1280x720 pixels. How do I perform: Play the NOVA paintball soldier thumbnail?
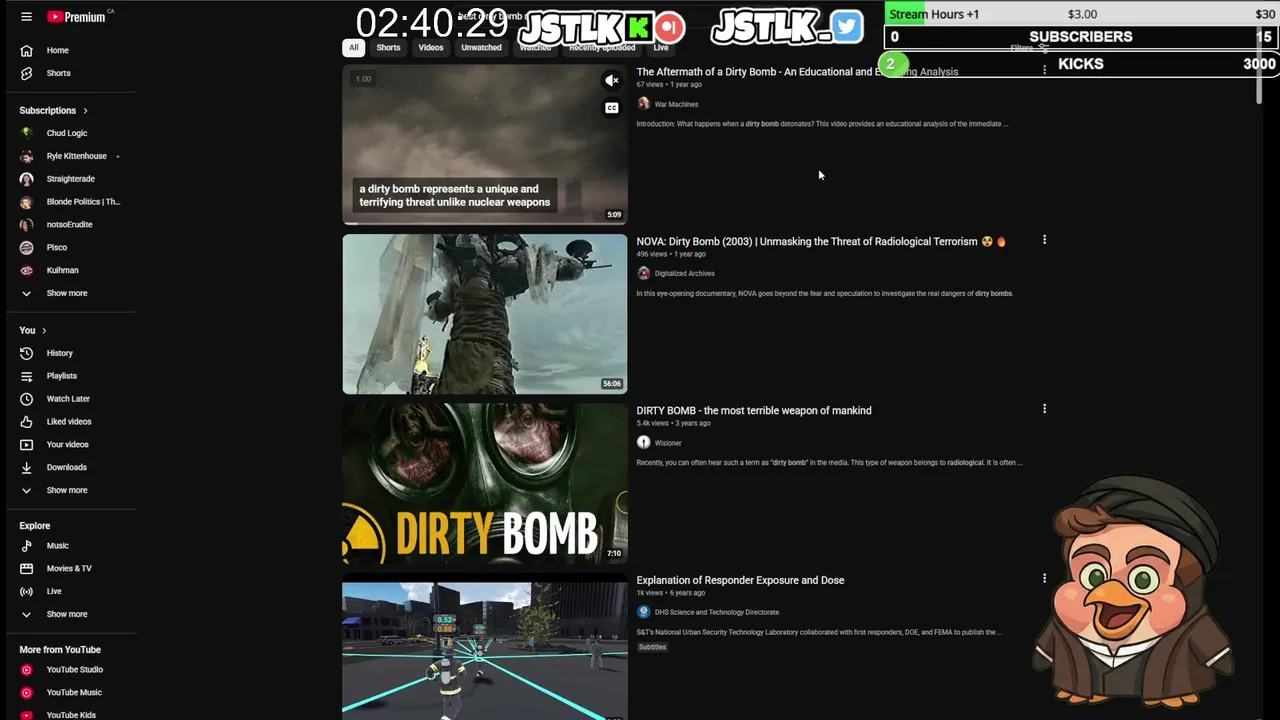[485, 314]
